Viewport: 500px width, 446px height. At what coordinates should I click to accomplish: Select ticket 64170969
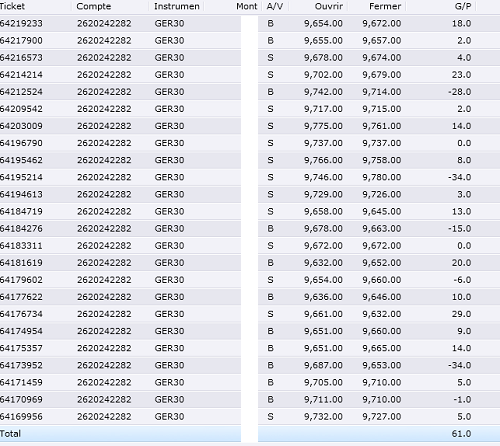(x=21, y=400)
